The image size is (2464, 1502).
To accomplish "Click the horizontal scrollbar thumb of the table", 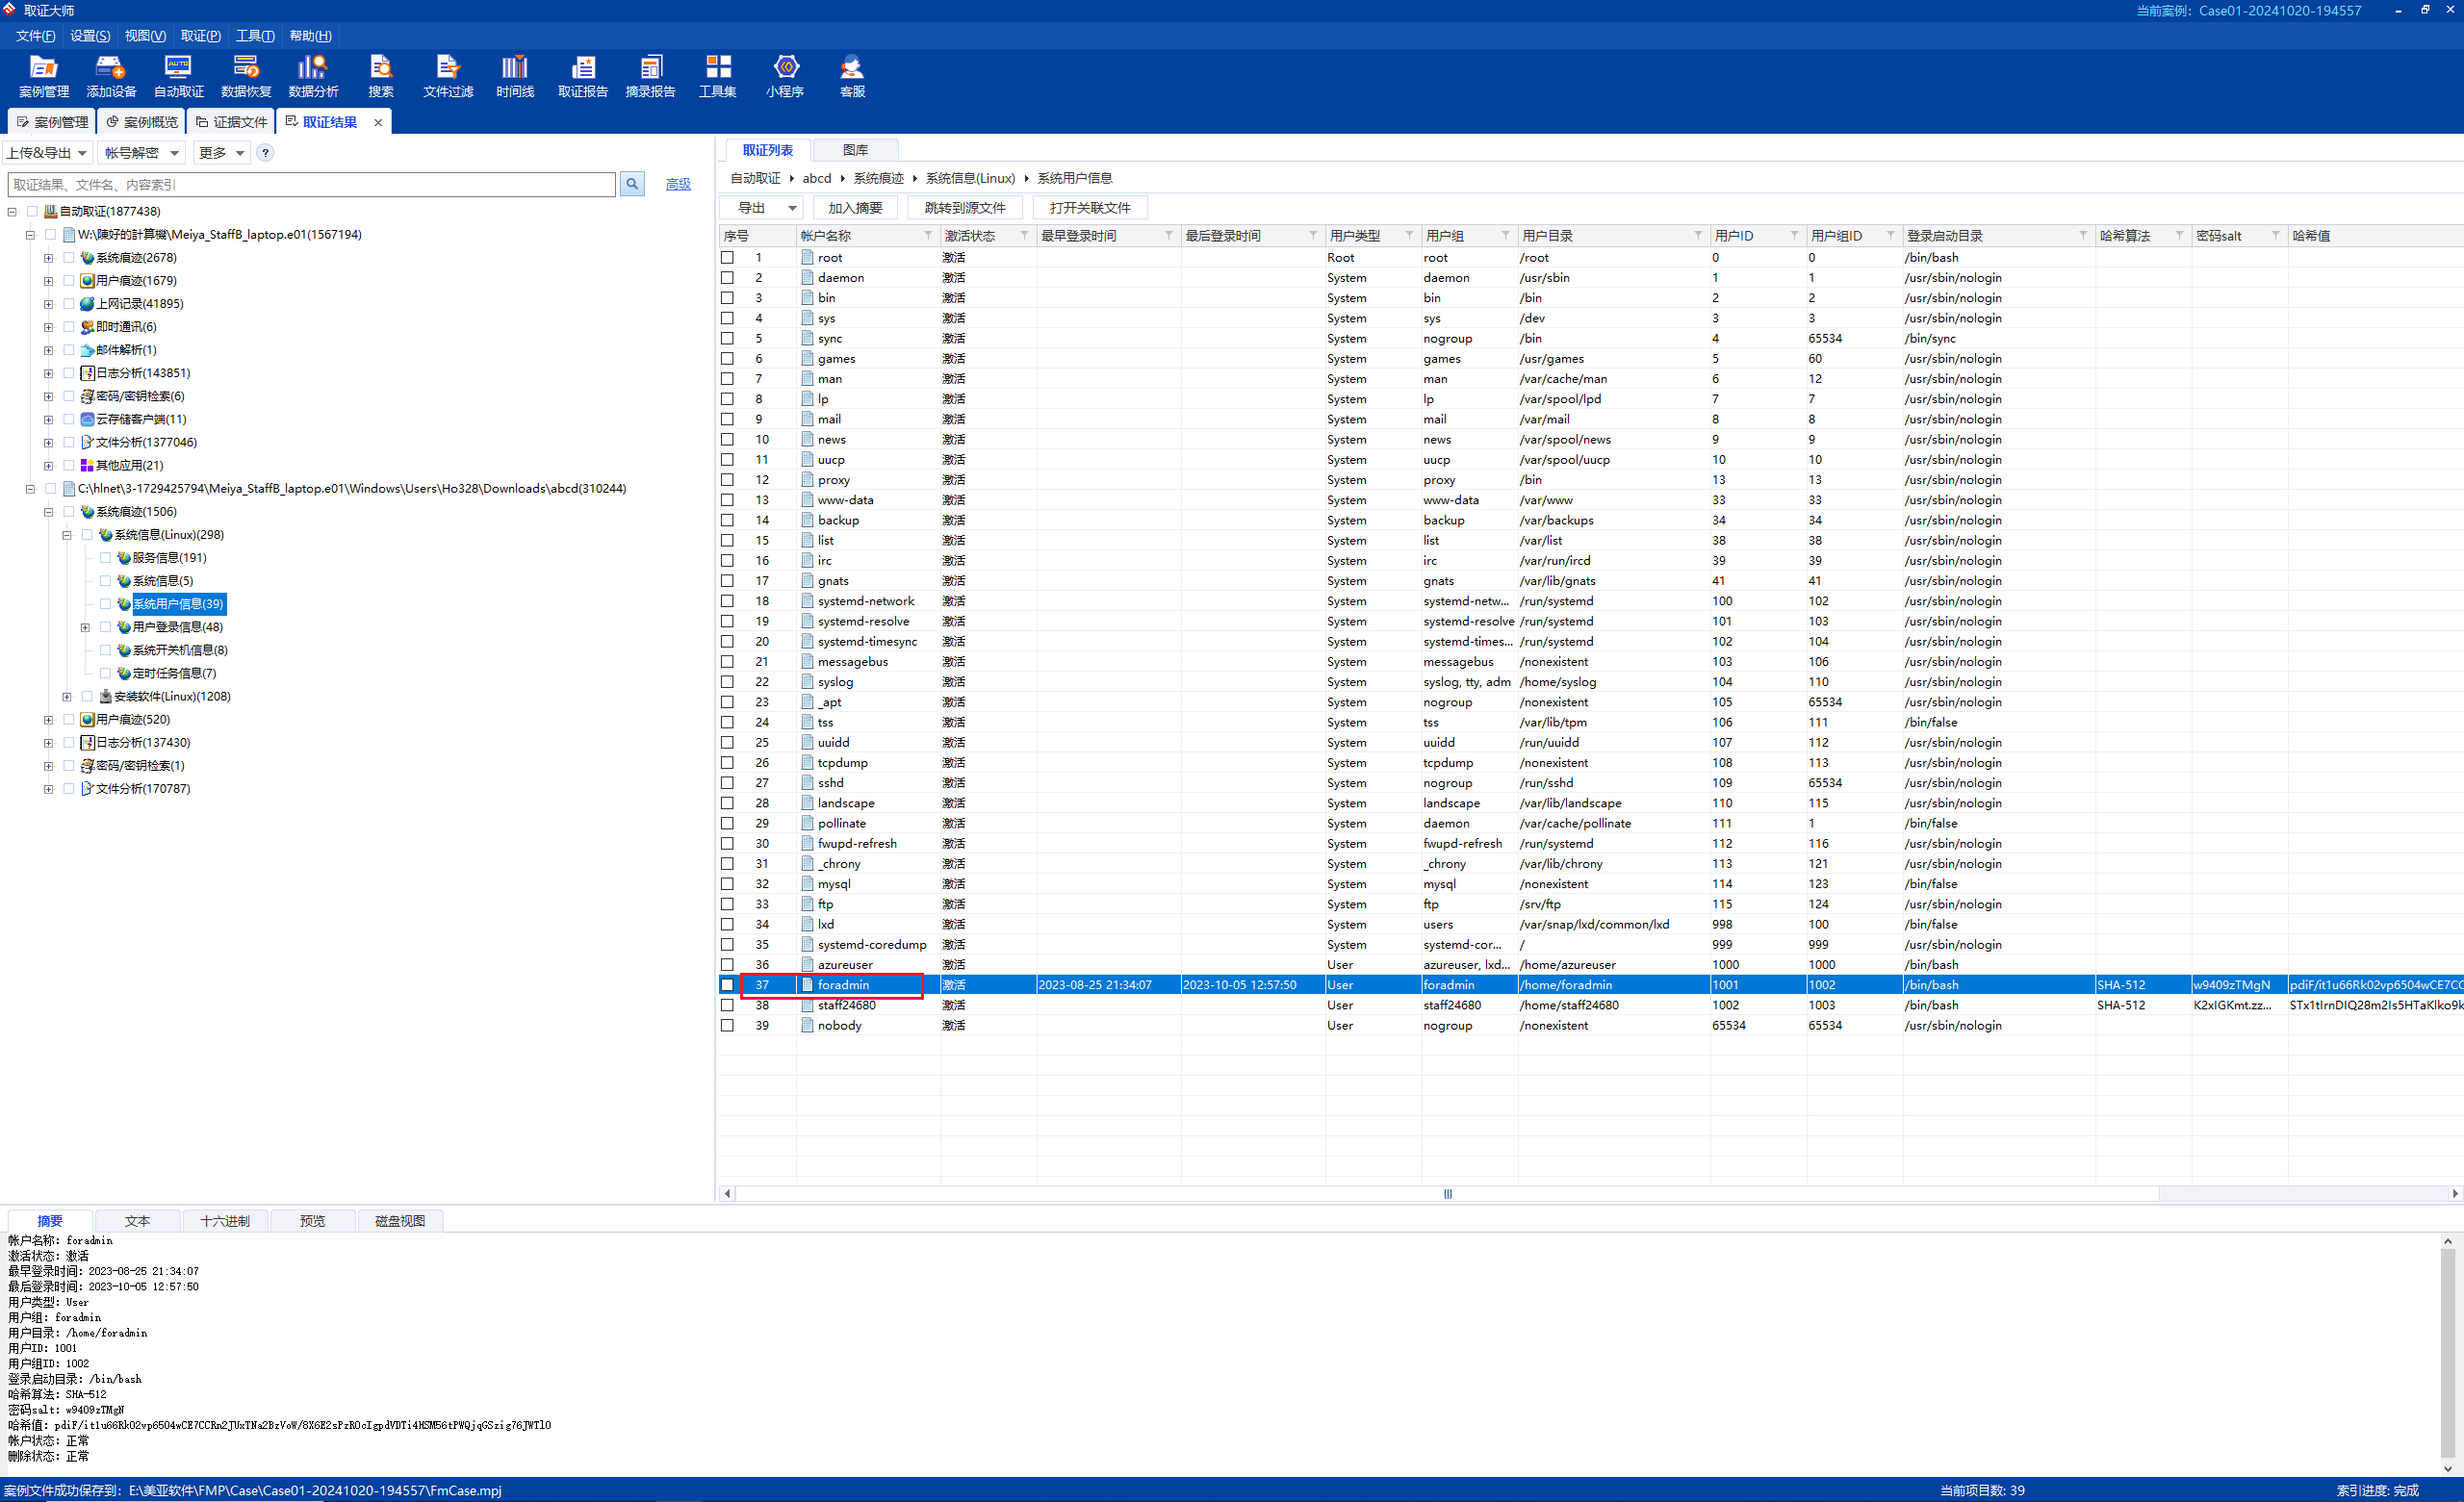I will pyautogui.click(x=1447, y=1193).
